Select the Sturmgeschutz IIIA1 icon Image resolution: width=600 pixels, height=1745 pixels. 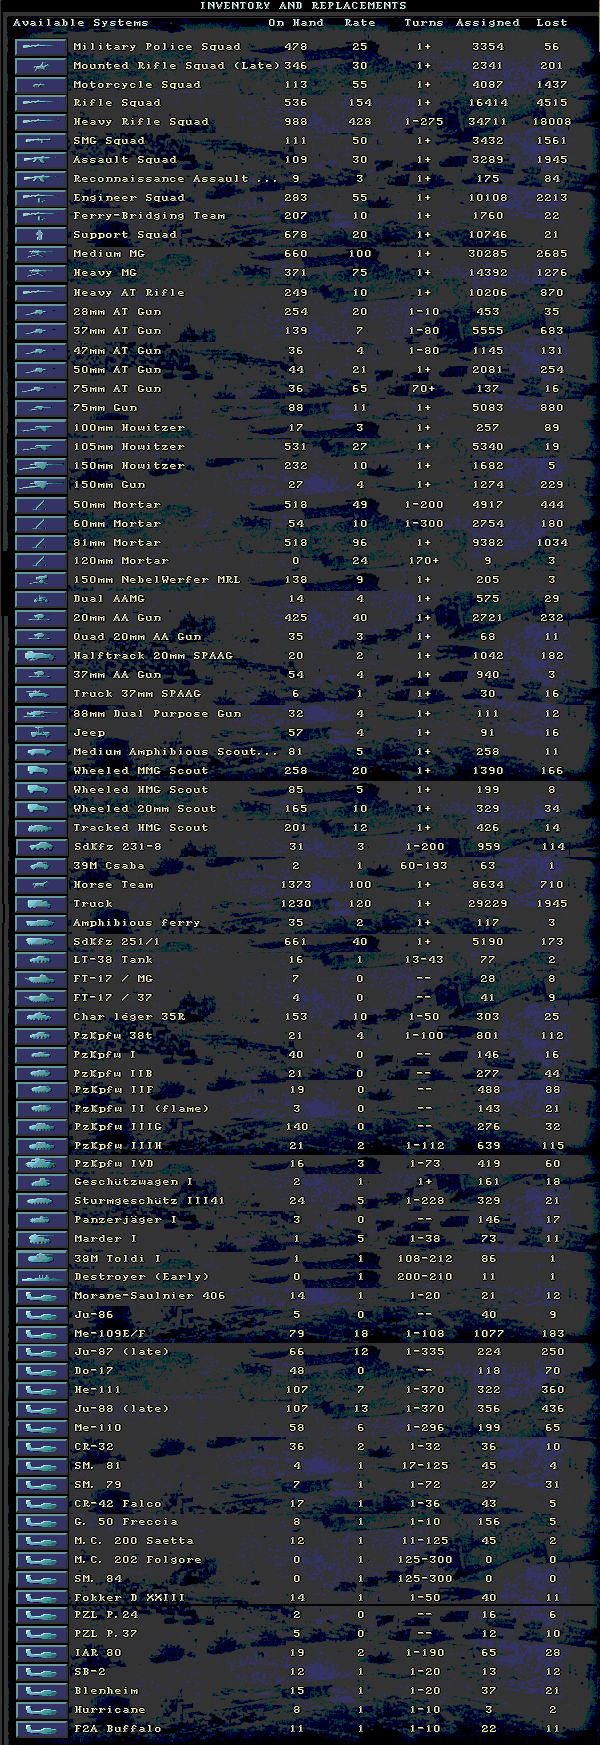click(x=41, y=1201)
